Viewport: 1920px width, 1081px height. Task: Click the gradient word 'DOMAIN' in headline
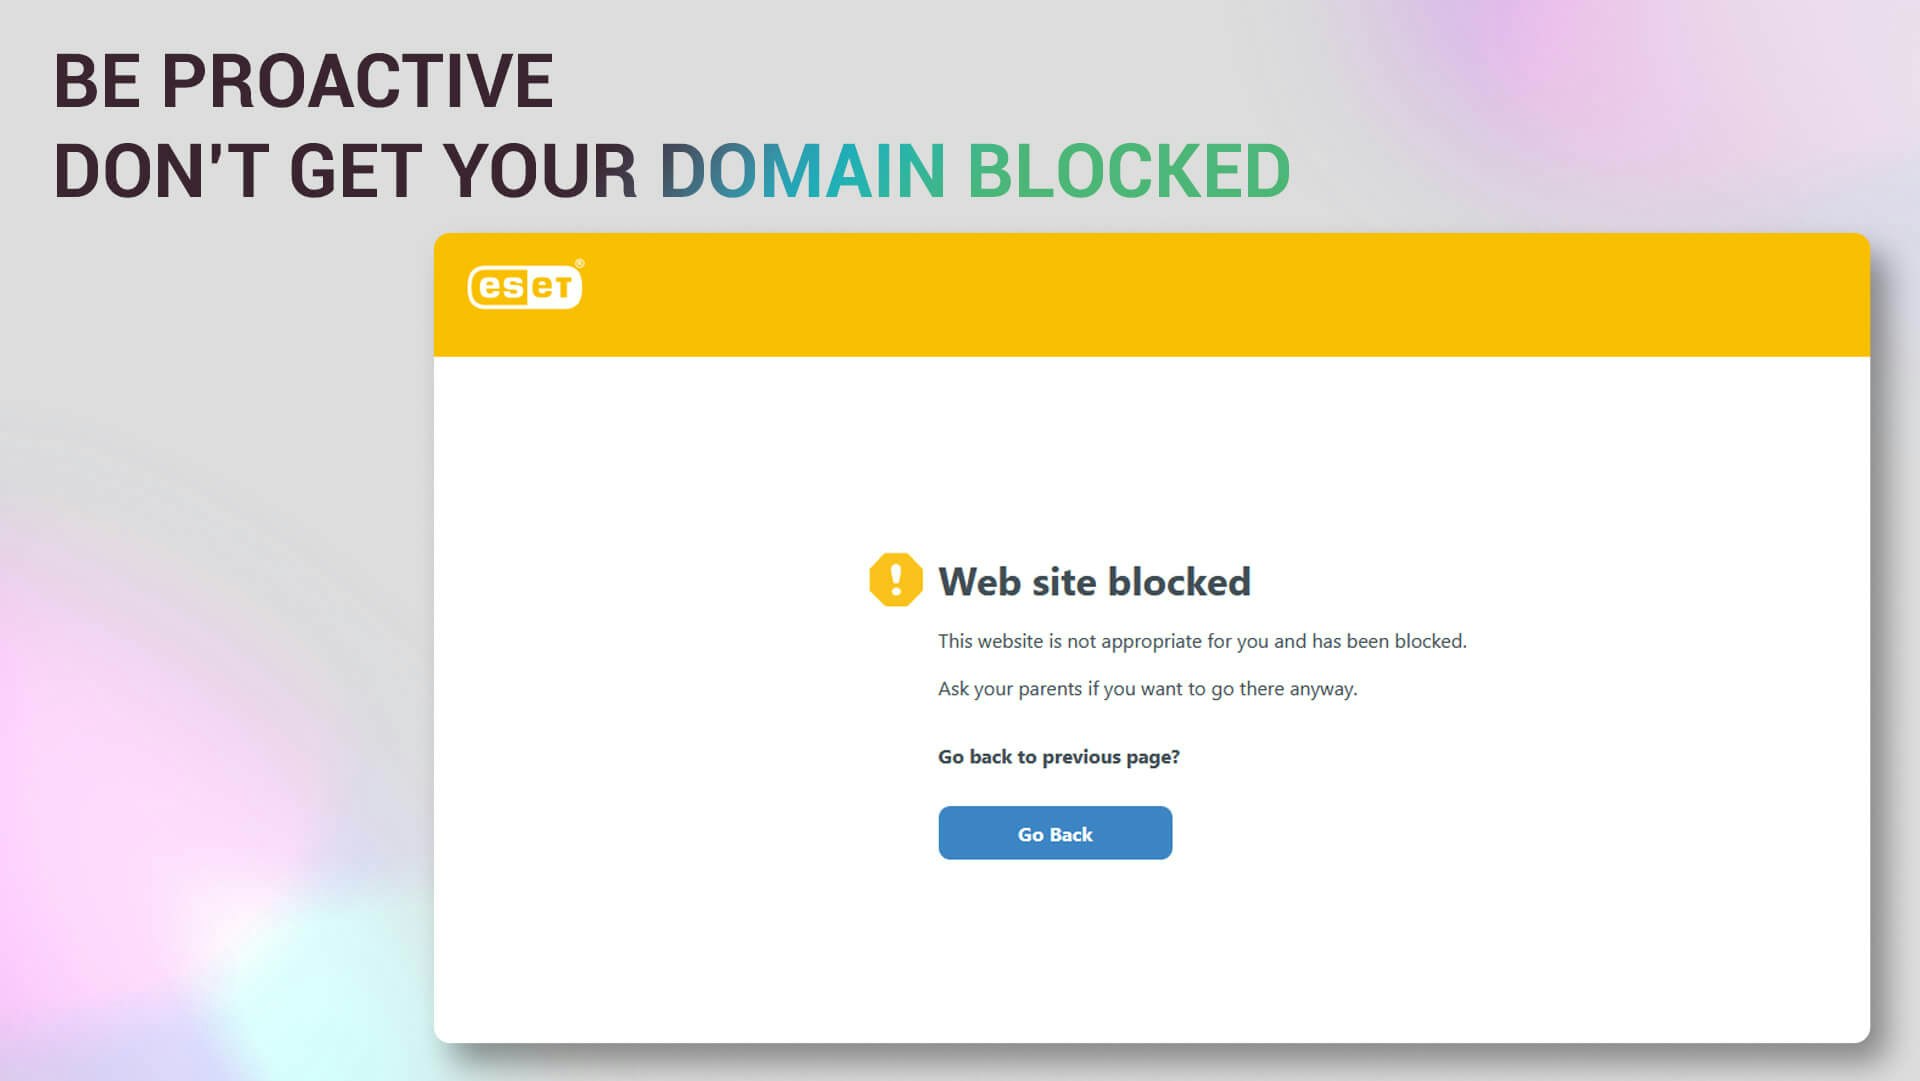click(802, 171)
